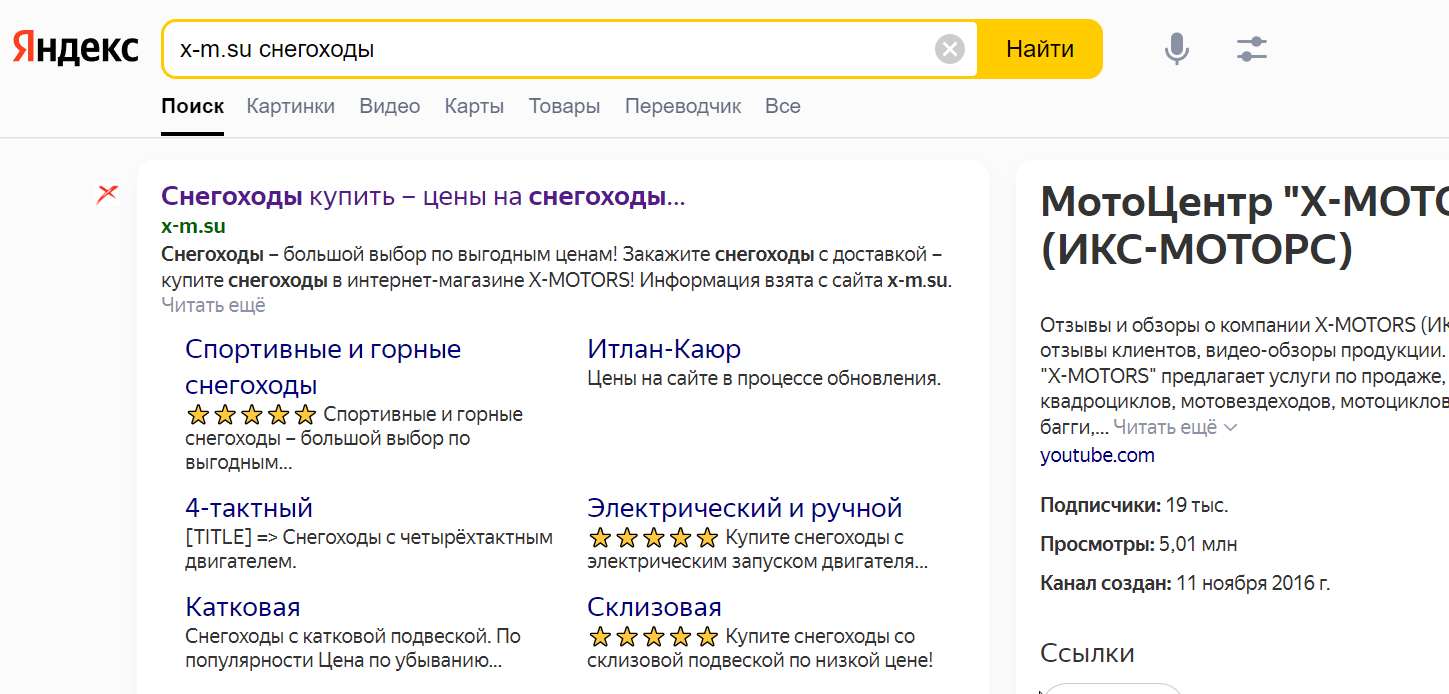Click the red favicon beside the first result
The width and height of the screenshot is (1449, 694).
point(107,195)
